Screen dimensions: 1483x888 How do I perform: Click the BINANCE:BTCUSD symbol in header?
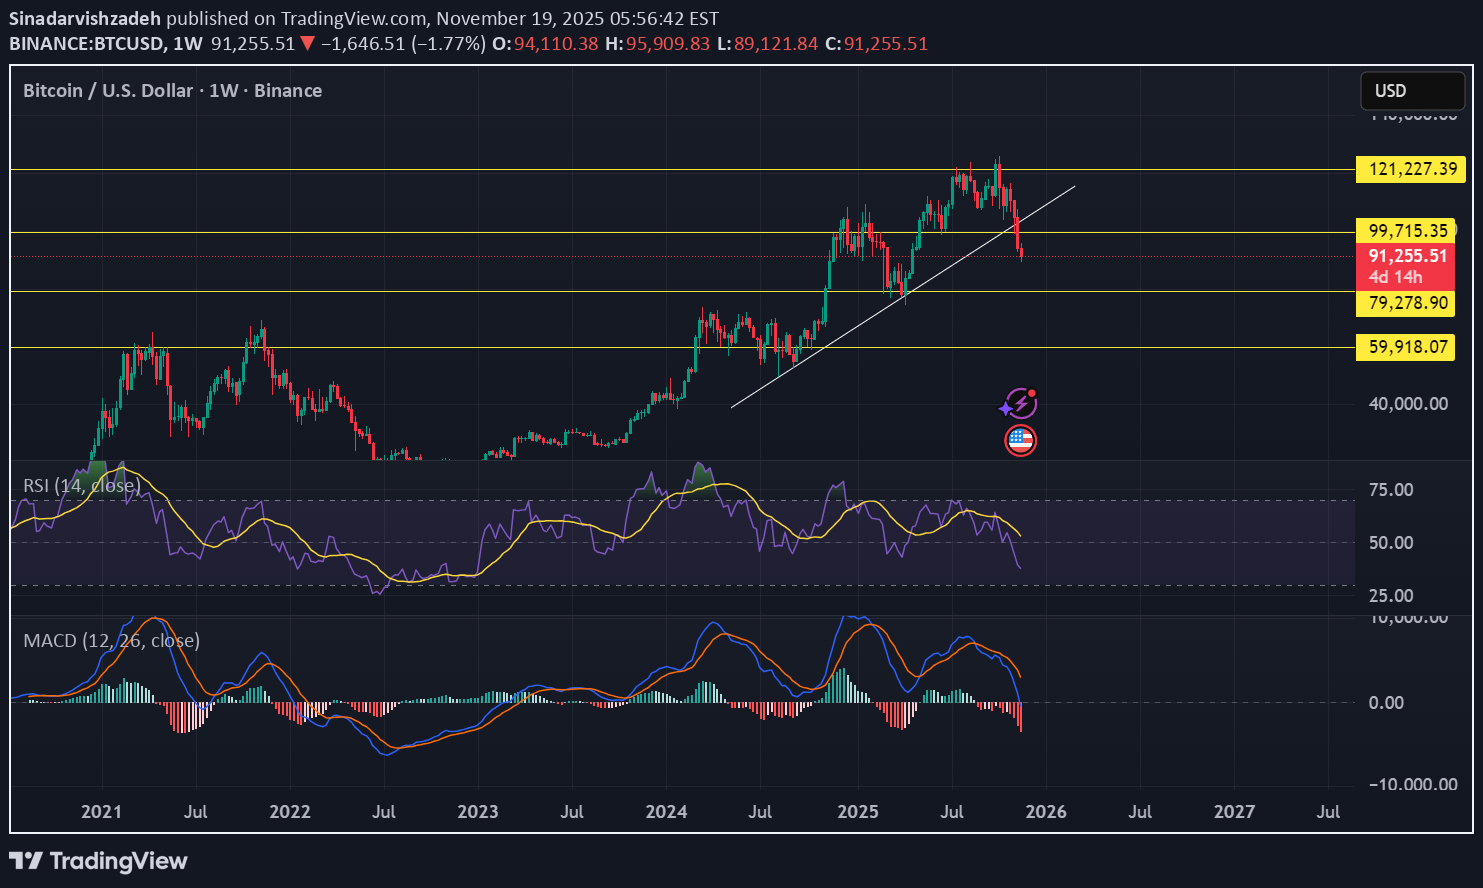(86, 44)
